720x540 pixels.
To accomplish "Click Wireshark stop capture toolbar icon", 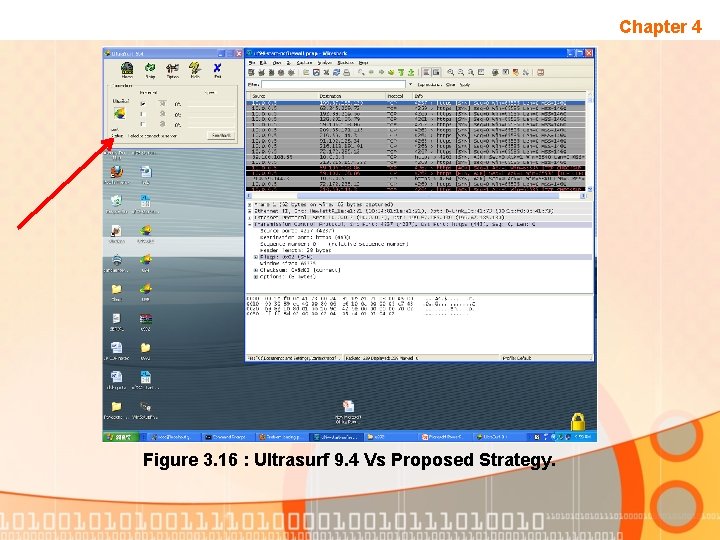I will (281, 73).
